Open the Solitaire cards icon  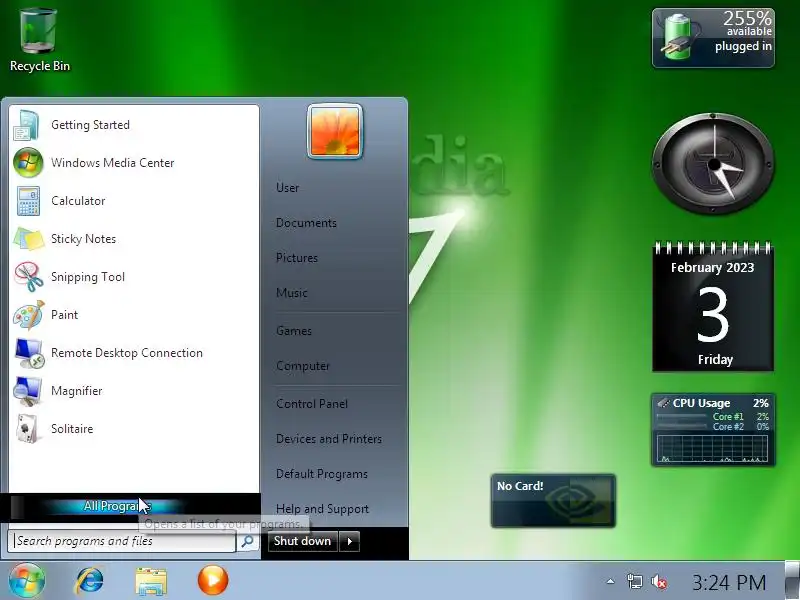pos(27,429)
